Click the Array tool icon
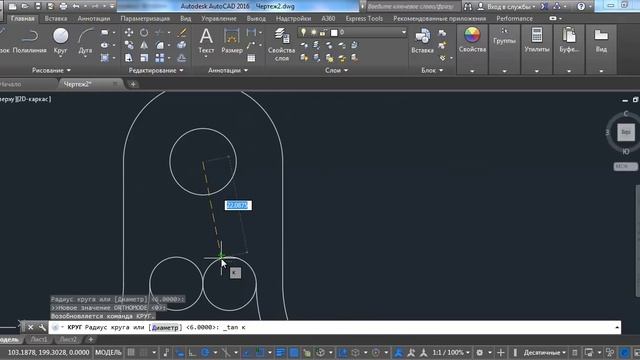The width and height of the screenshot is (640, 360). point(160,58)
